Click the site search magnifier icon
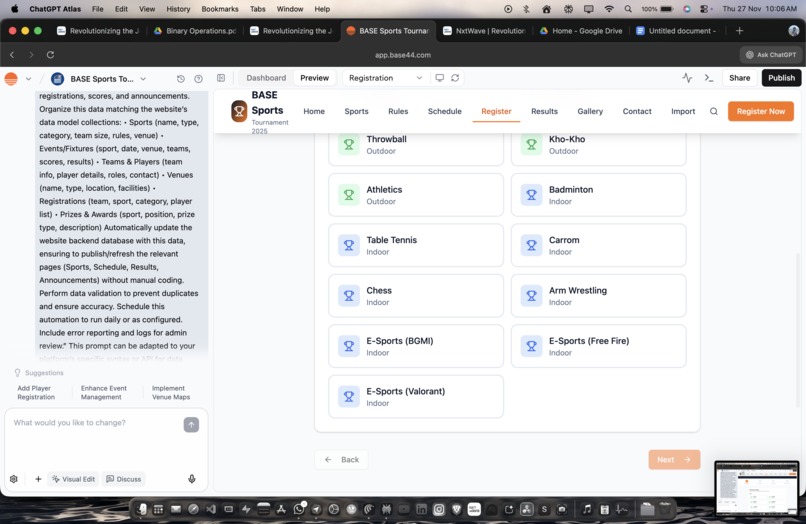This screenshot has width=806, height=524. coord(713,111)
